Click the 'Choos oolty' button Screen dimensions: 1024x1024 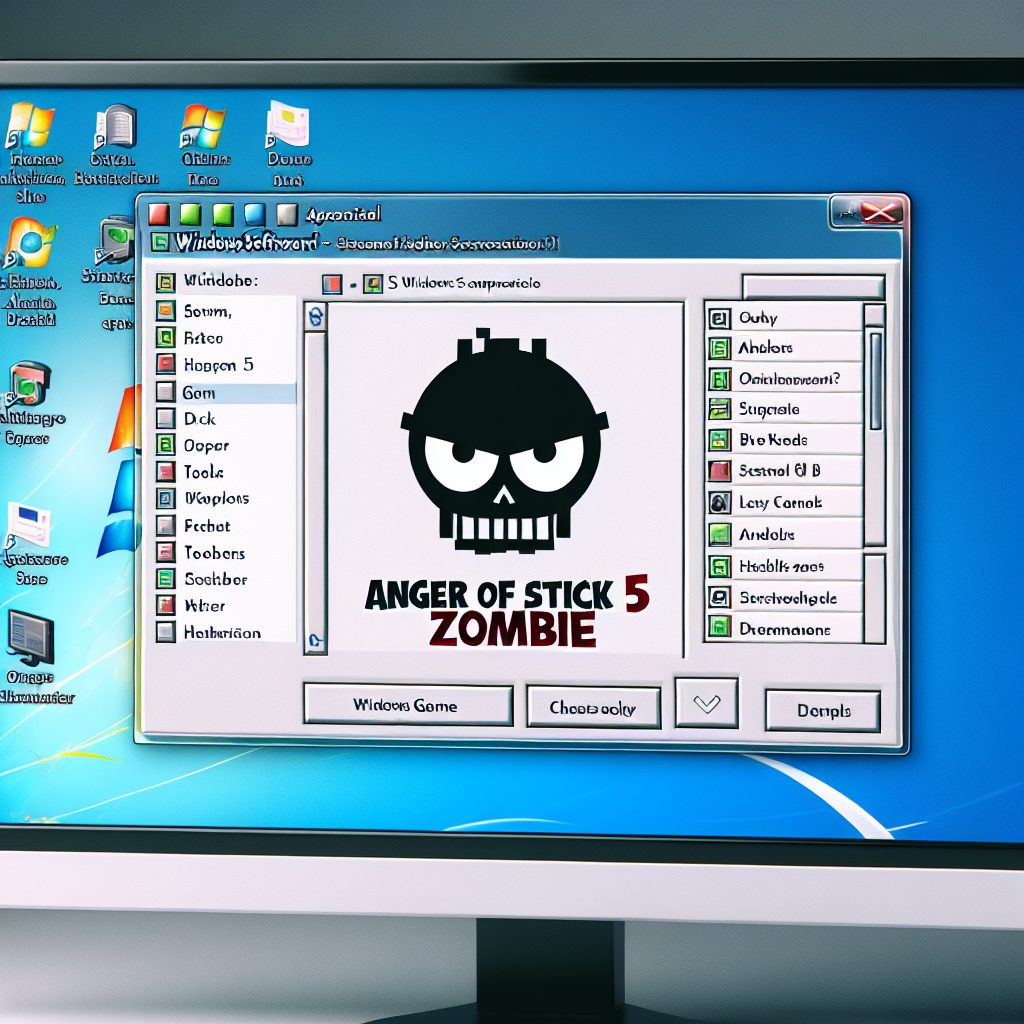point(593,707)
